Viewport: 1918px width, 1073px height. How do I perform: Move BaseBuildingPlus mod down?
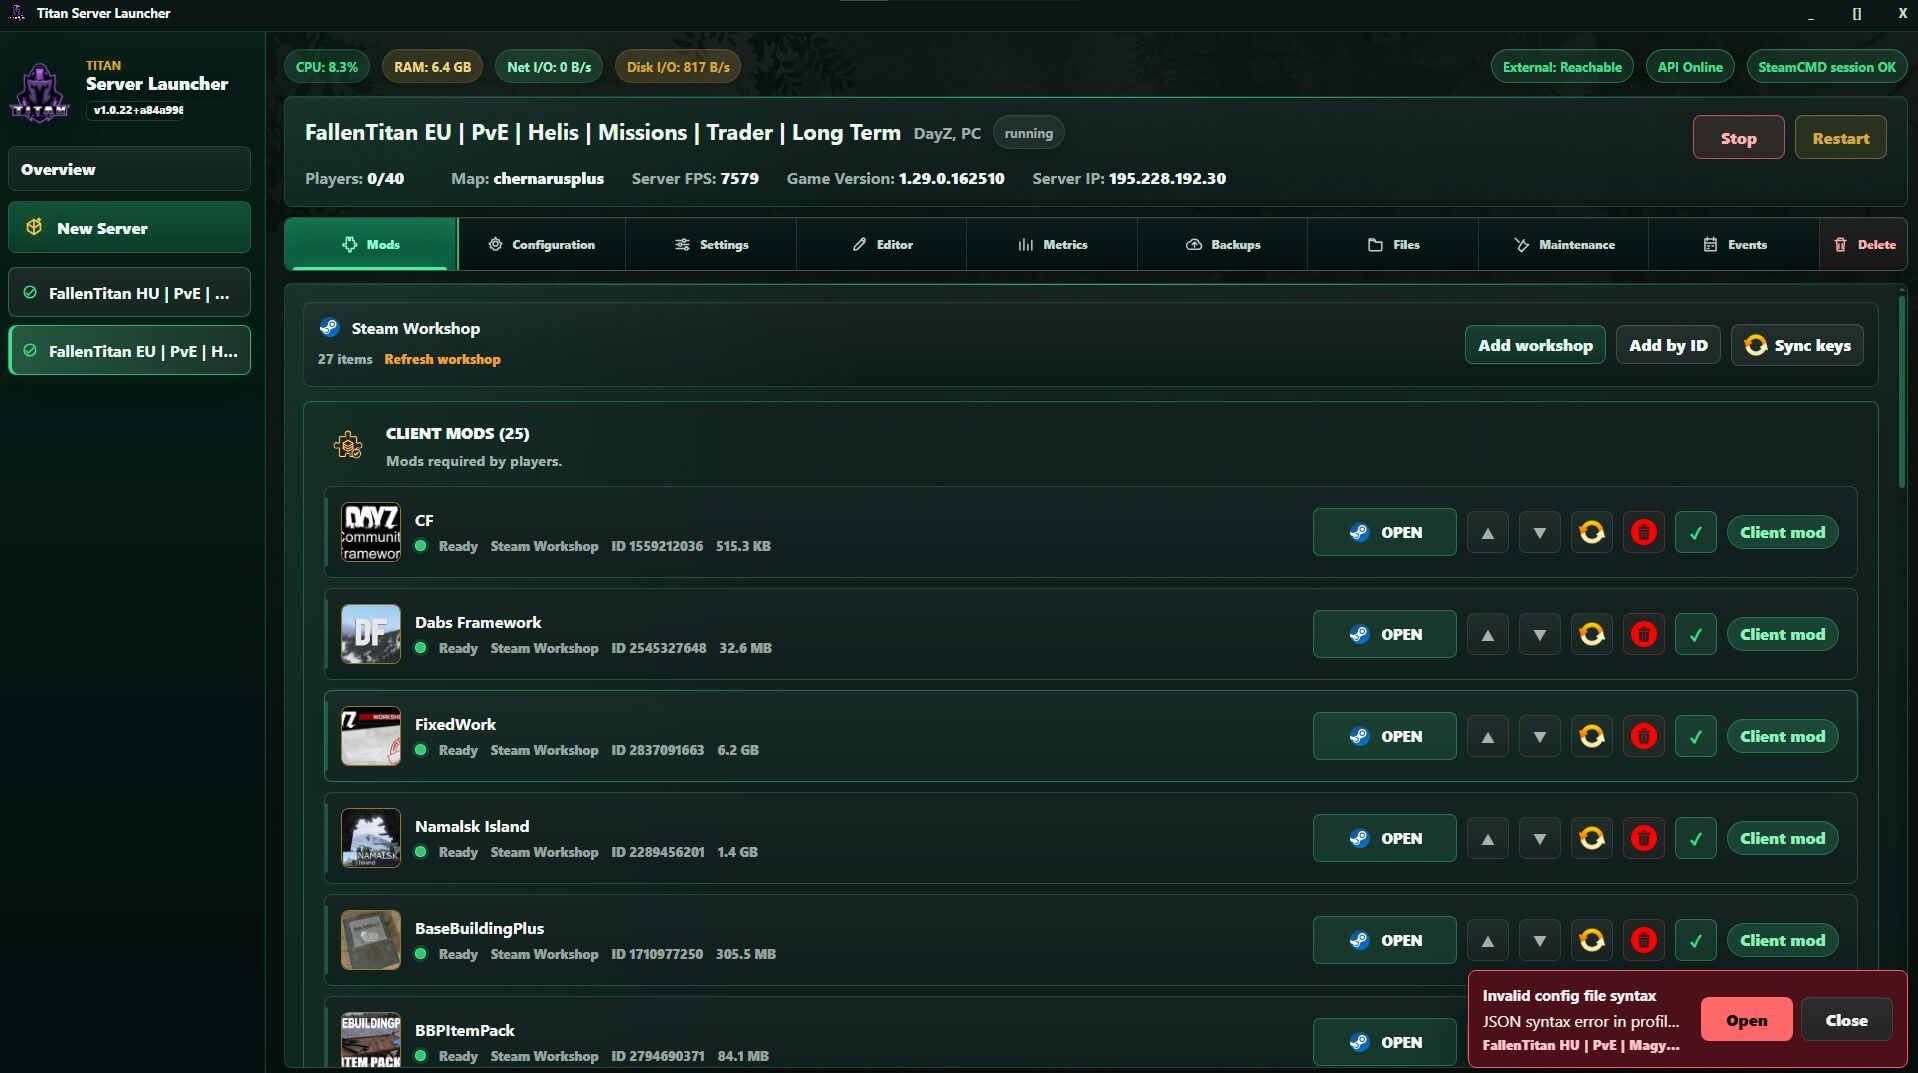(x=1539, y=940)
